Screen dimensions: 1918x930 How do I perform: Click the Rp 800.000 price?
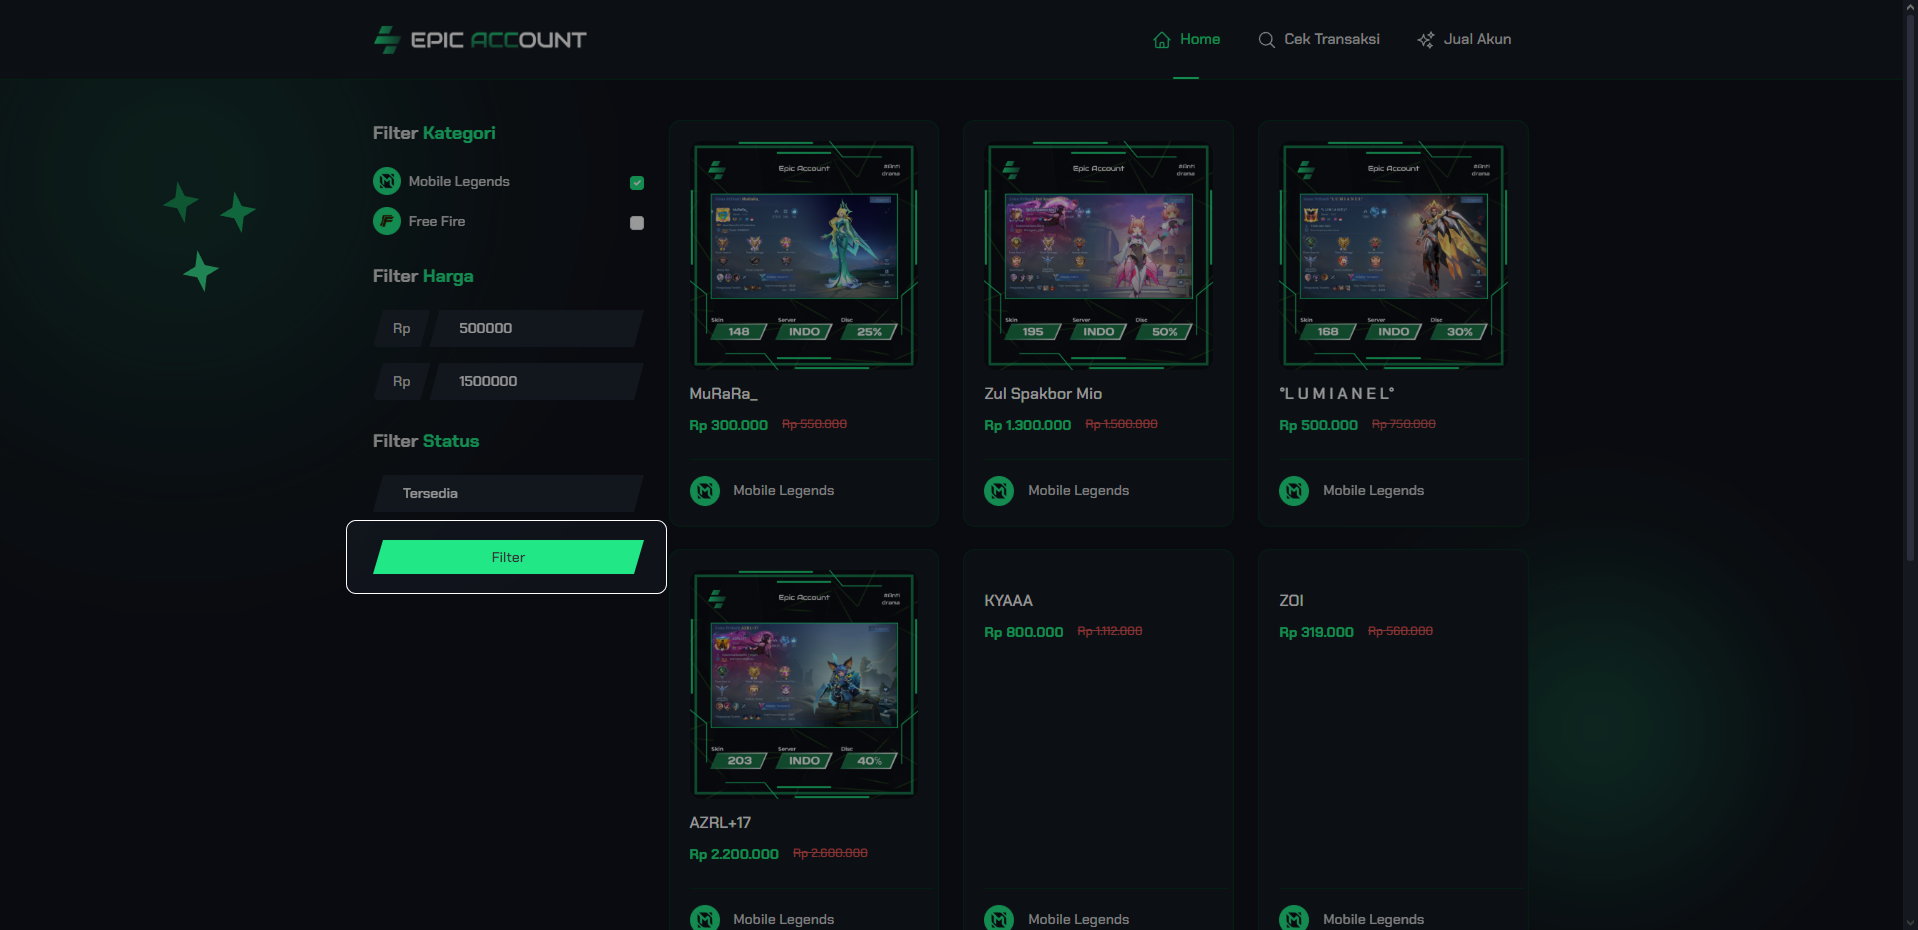[x=1023, y=632]
